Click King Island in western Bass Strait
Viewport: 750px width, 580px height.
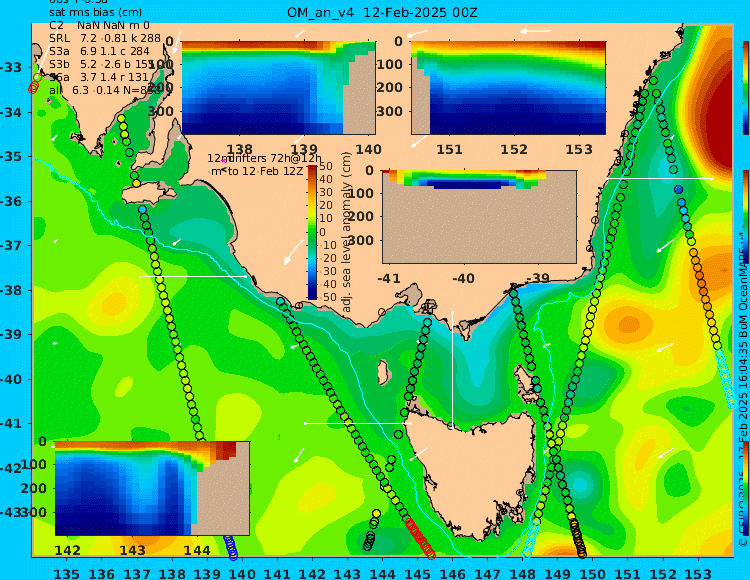coord(383,371)
